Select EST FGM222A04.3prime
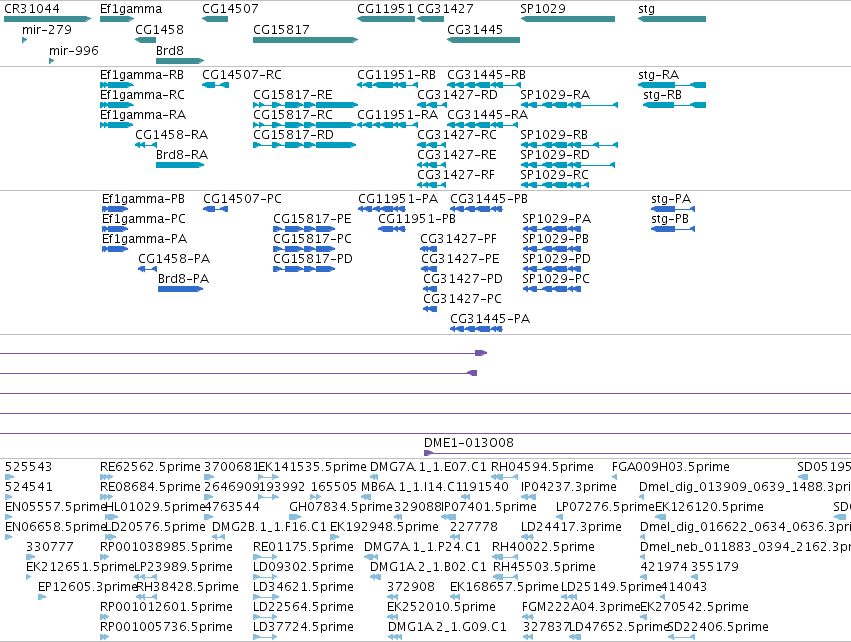Screen dimensions: 851x642 pyautogui.click(x=581, y=607)
